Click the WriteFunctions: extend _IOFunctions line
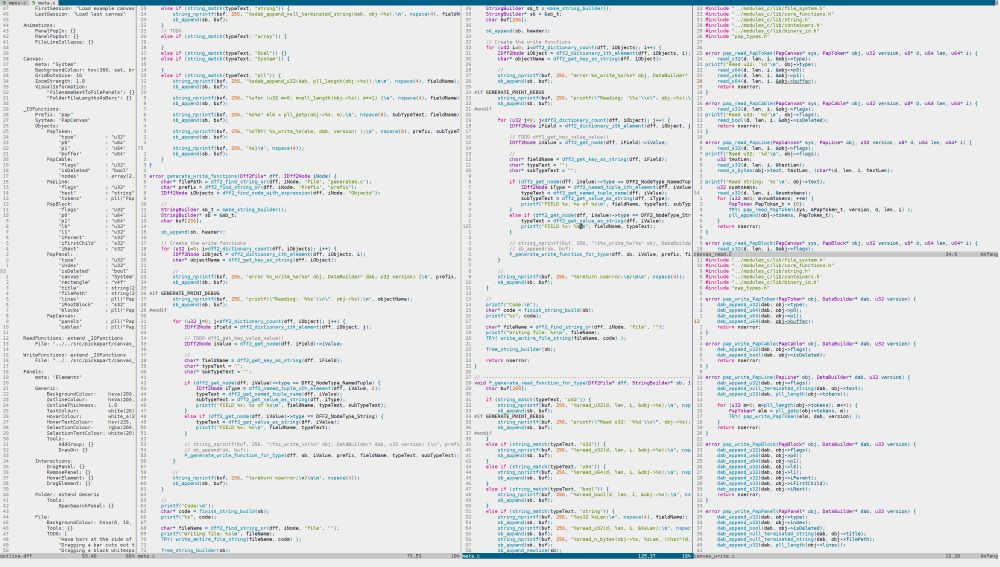The width and height of the screenshot is (1000, 567). (x=74, y=355)
